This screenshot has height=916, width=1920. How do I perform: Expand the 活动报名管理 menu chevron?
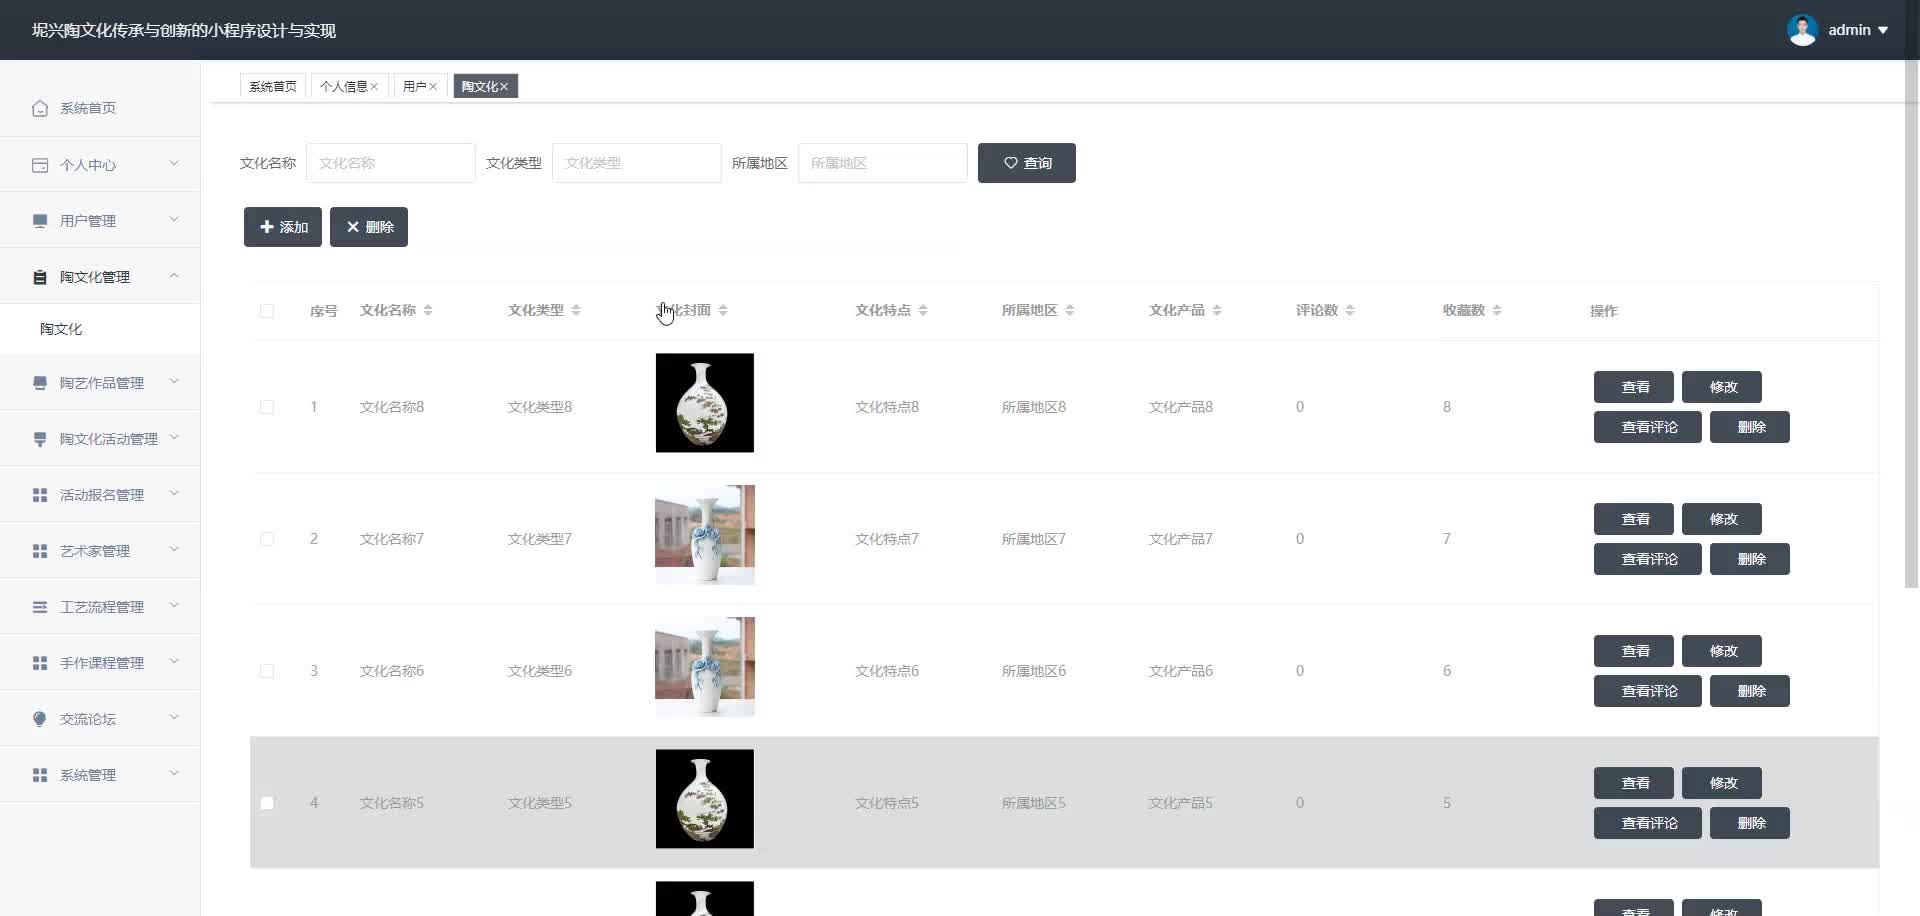pos(174,493)
